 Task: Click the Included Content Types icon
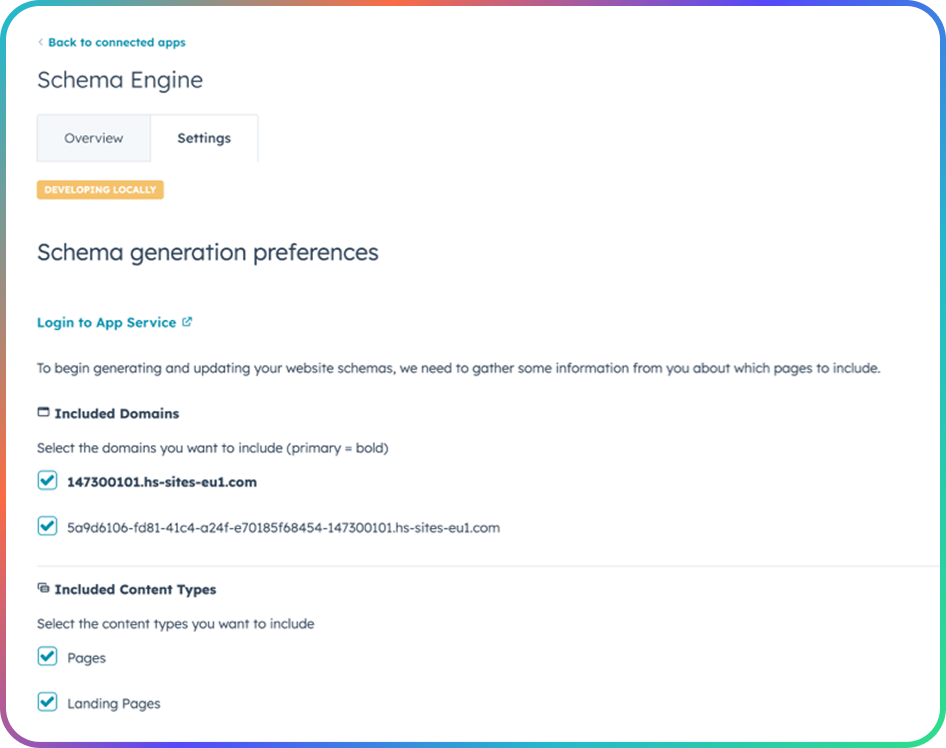43,589
